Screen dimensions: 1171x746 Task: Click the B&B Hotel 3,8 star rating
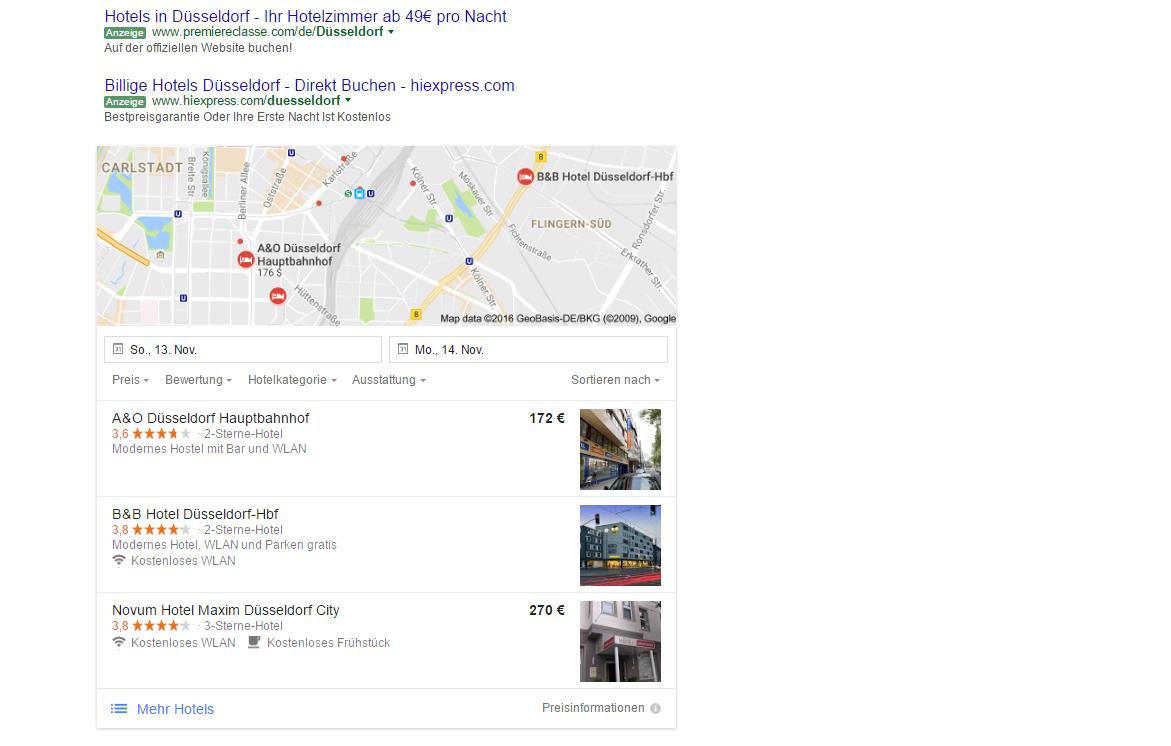tap(152, 530)
